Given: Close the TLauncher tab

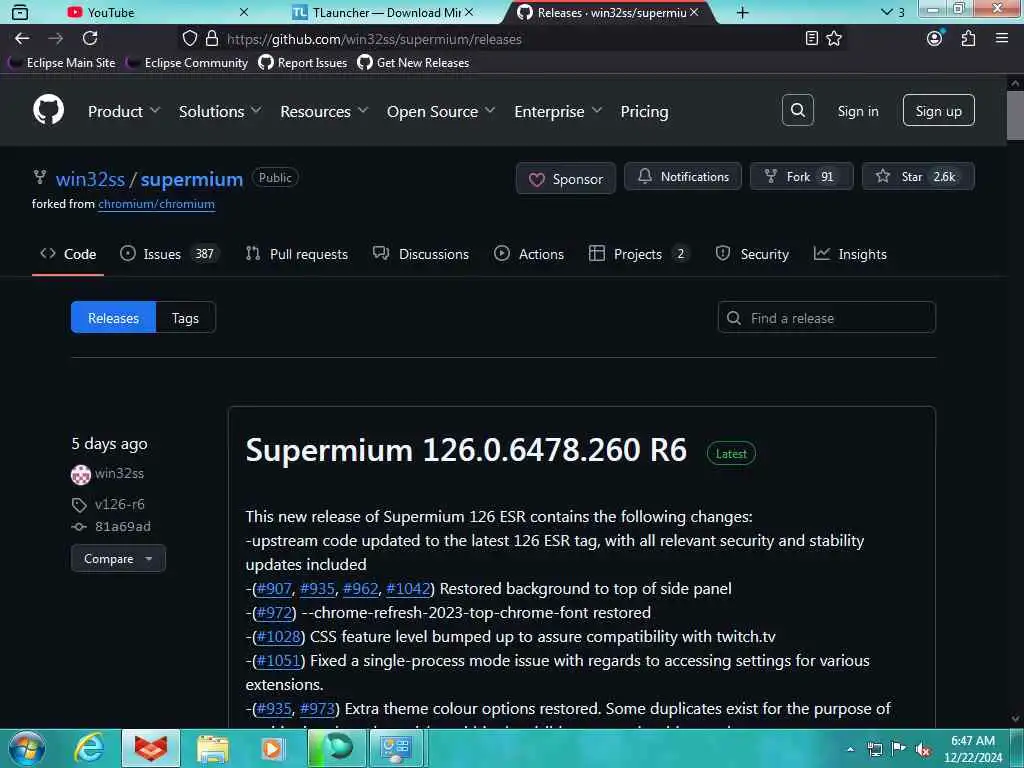Looking at the screenshot, I should tap(469, 12).
